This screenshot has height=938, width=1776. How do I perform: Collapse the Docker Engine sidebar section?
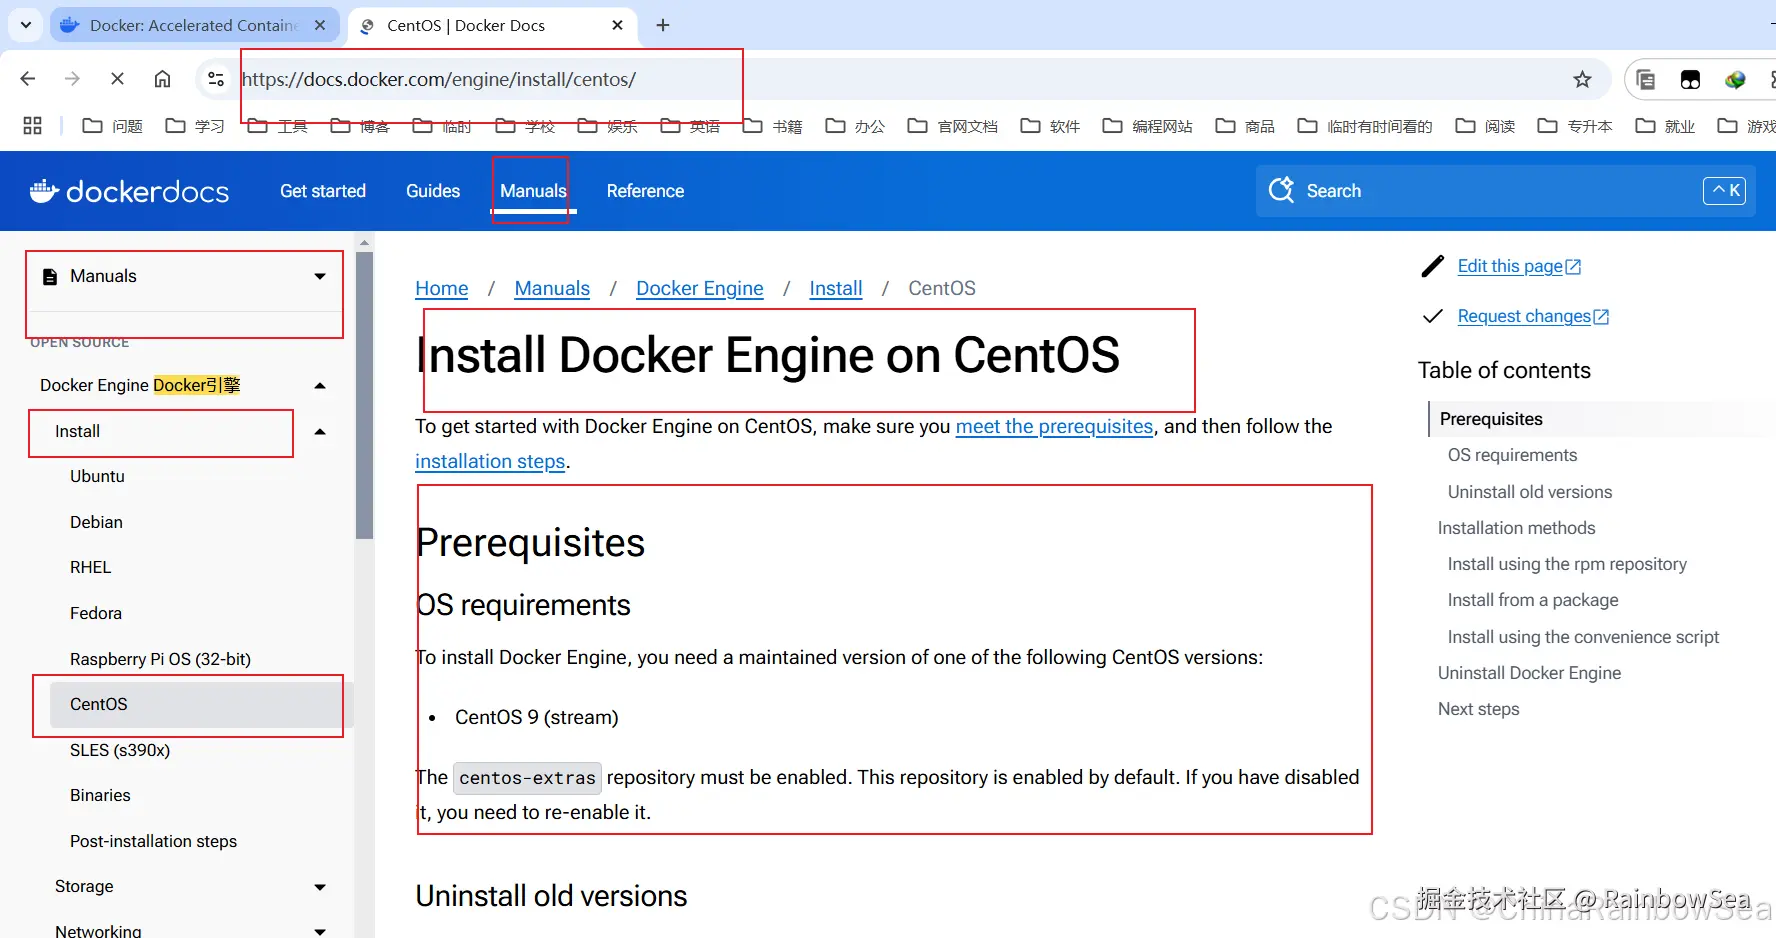point(320,386)
